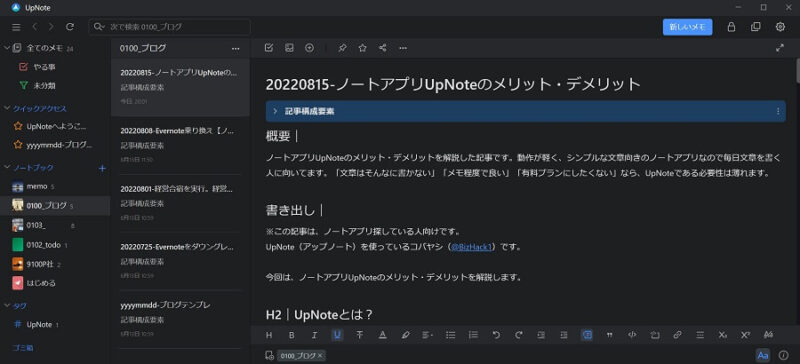Click the insert image icon
This screenshot has width=800, height=364.
coord(289,48)
